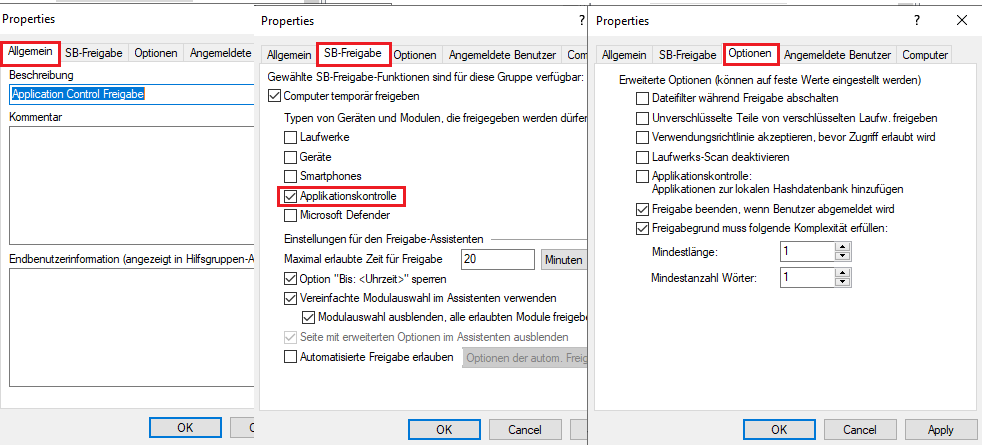Image resolution: width=982 pixels, height=445 pixels.
Task: Open the Minuten time unit dropdown
Action: 564,259
